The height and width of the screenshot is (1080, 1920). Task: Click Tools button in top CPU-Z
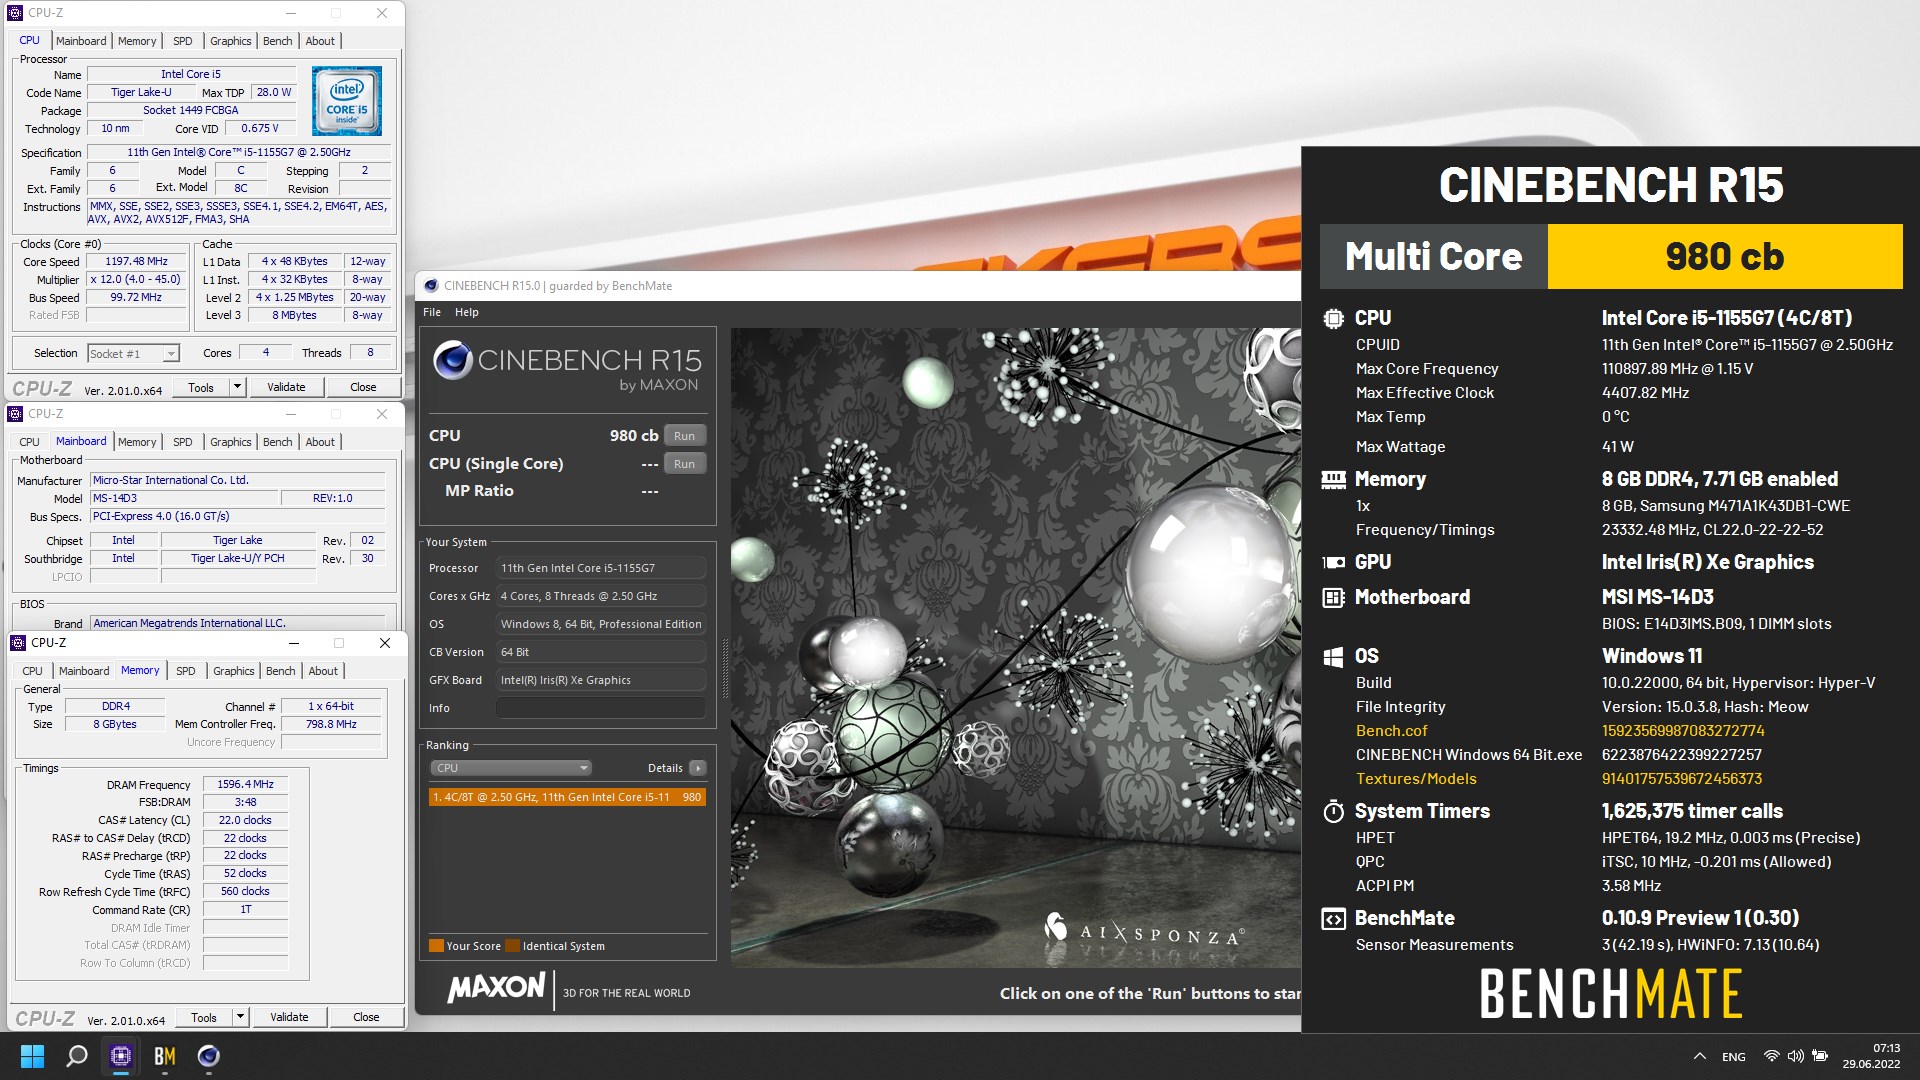pyautogui.click(x=201, y=387)
